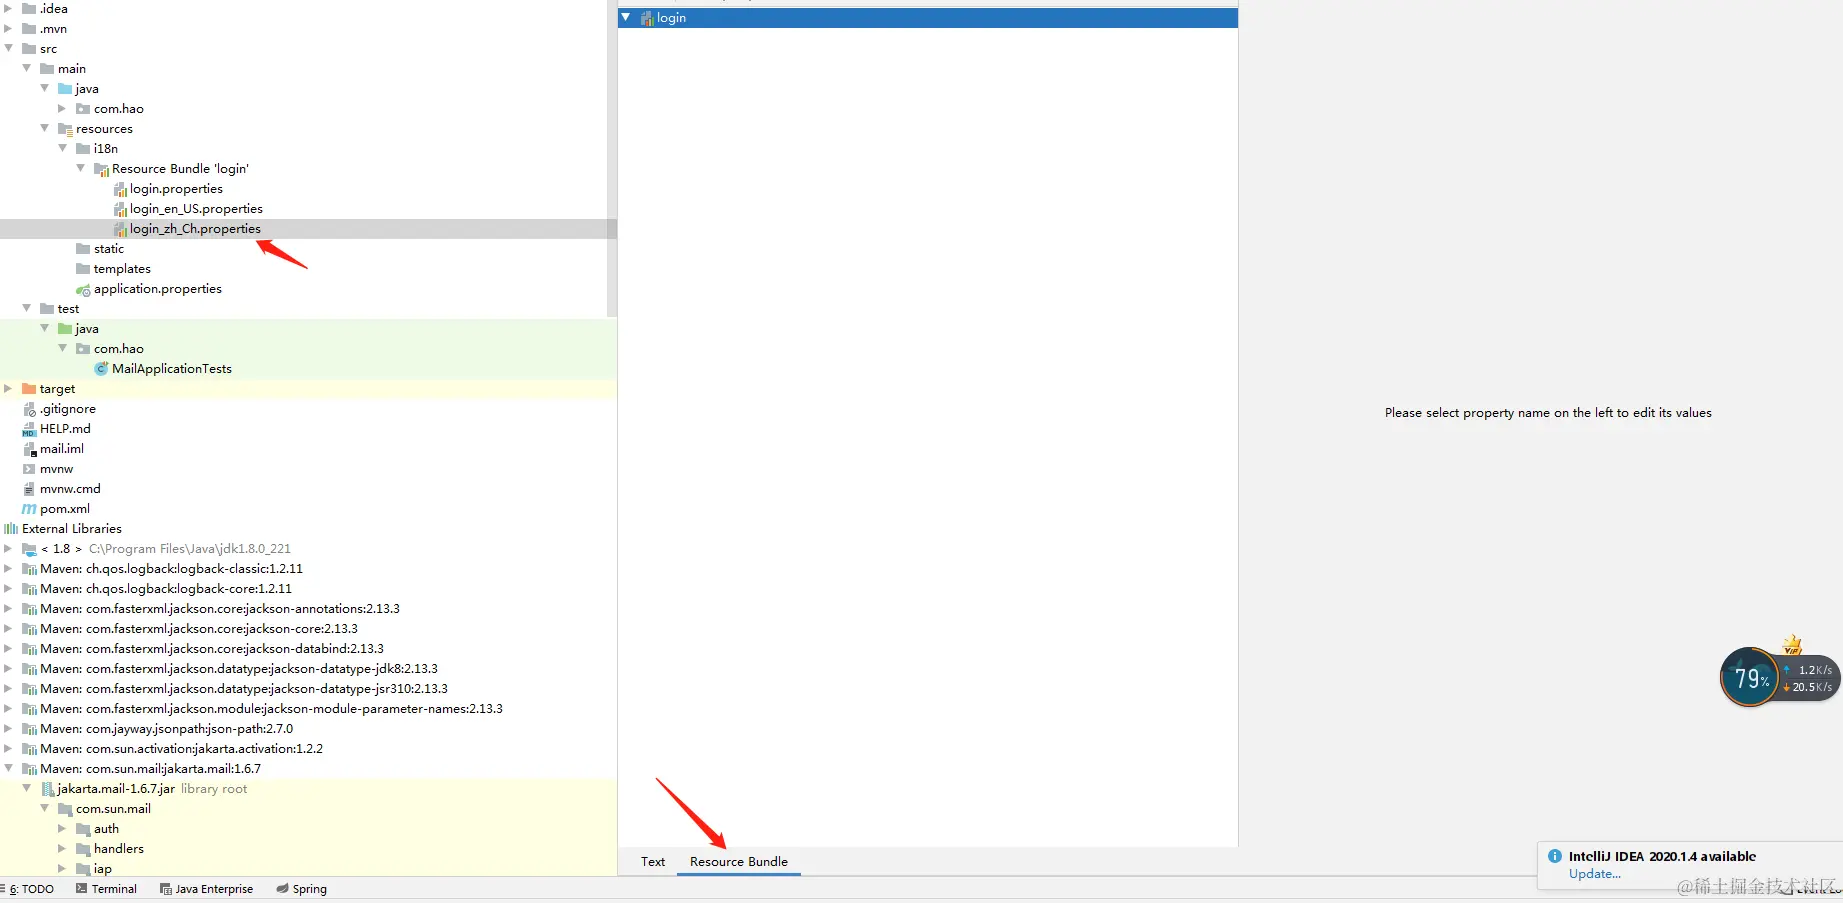Click the pom.xml Maven icon
The height and width of the screenshot is (903, 1843).
[29, 509]
